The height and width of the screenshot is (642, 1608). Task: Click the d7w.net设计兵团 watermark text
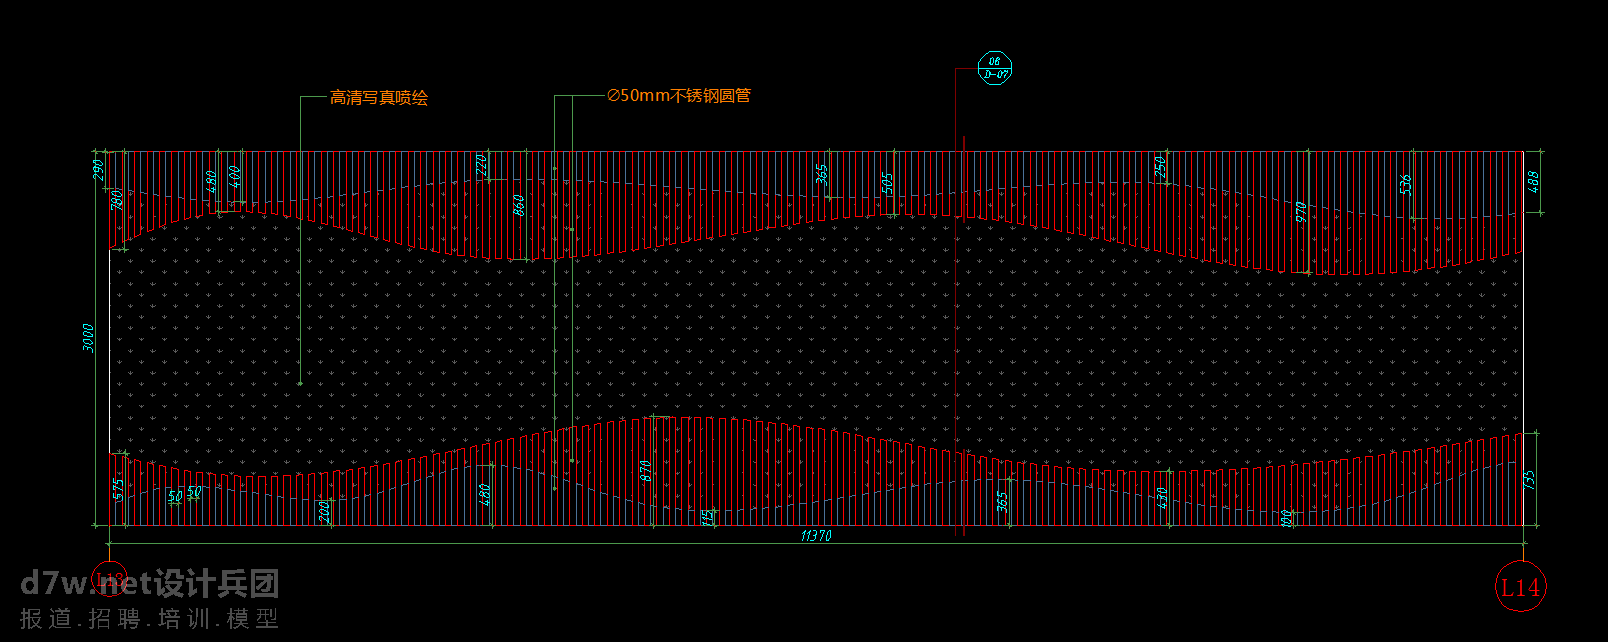(150, 583)
